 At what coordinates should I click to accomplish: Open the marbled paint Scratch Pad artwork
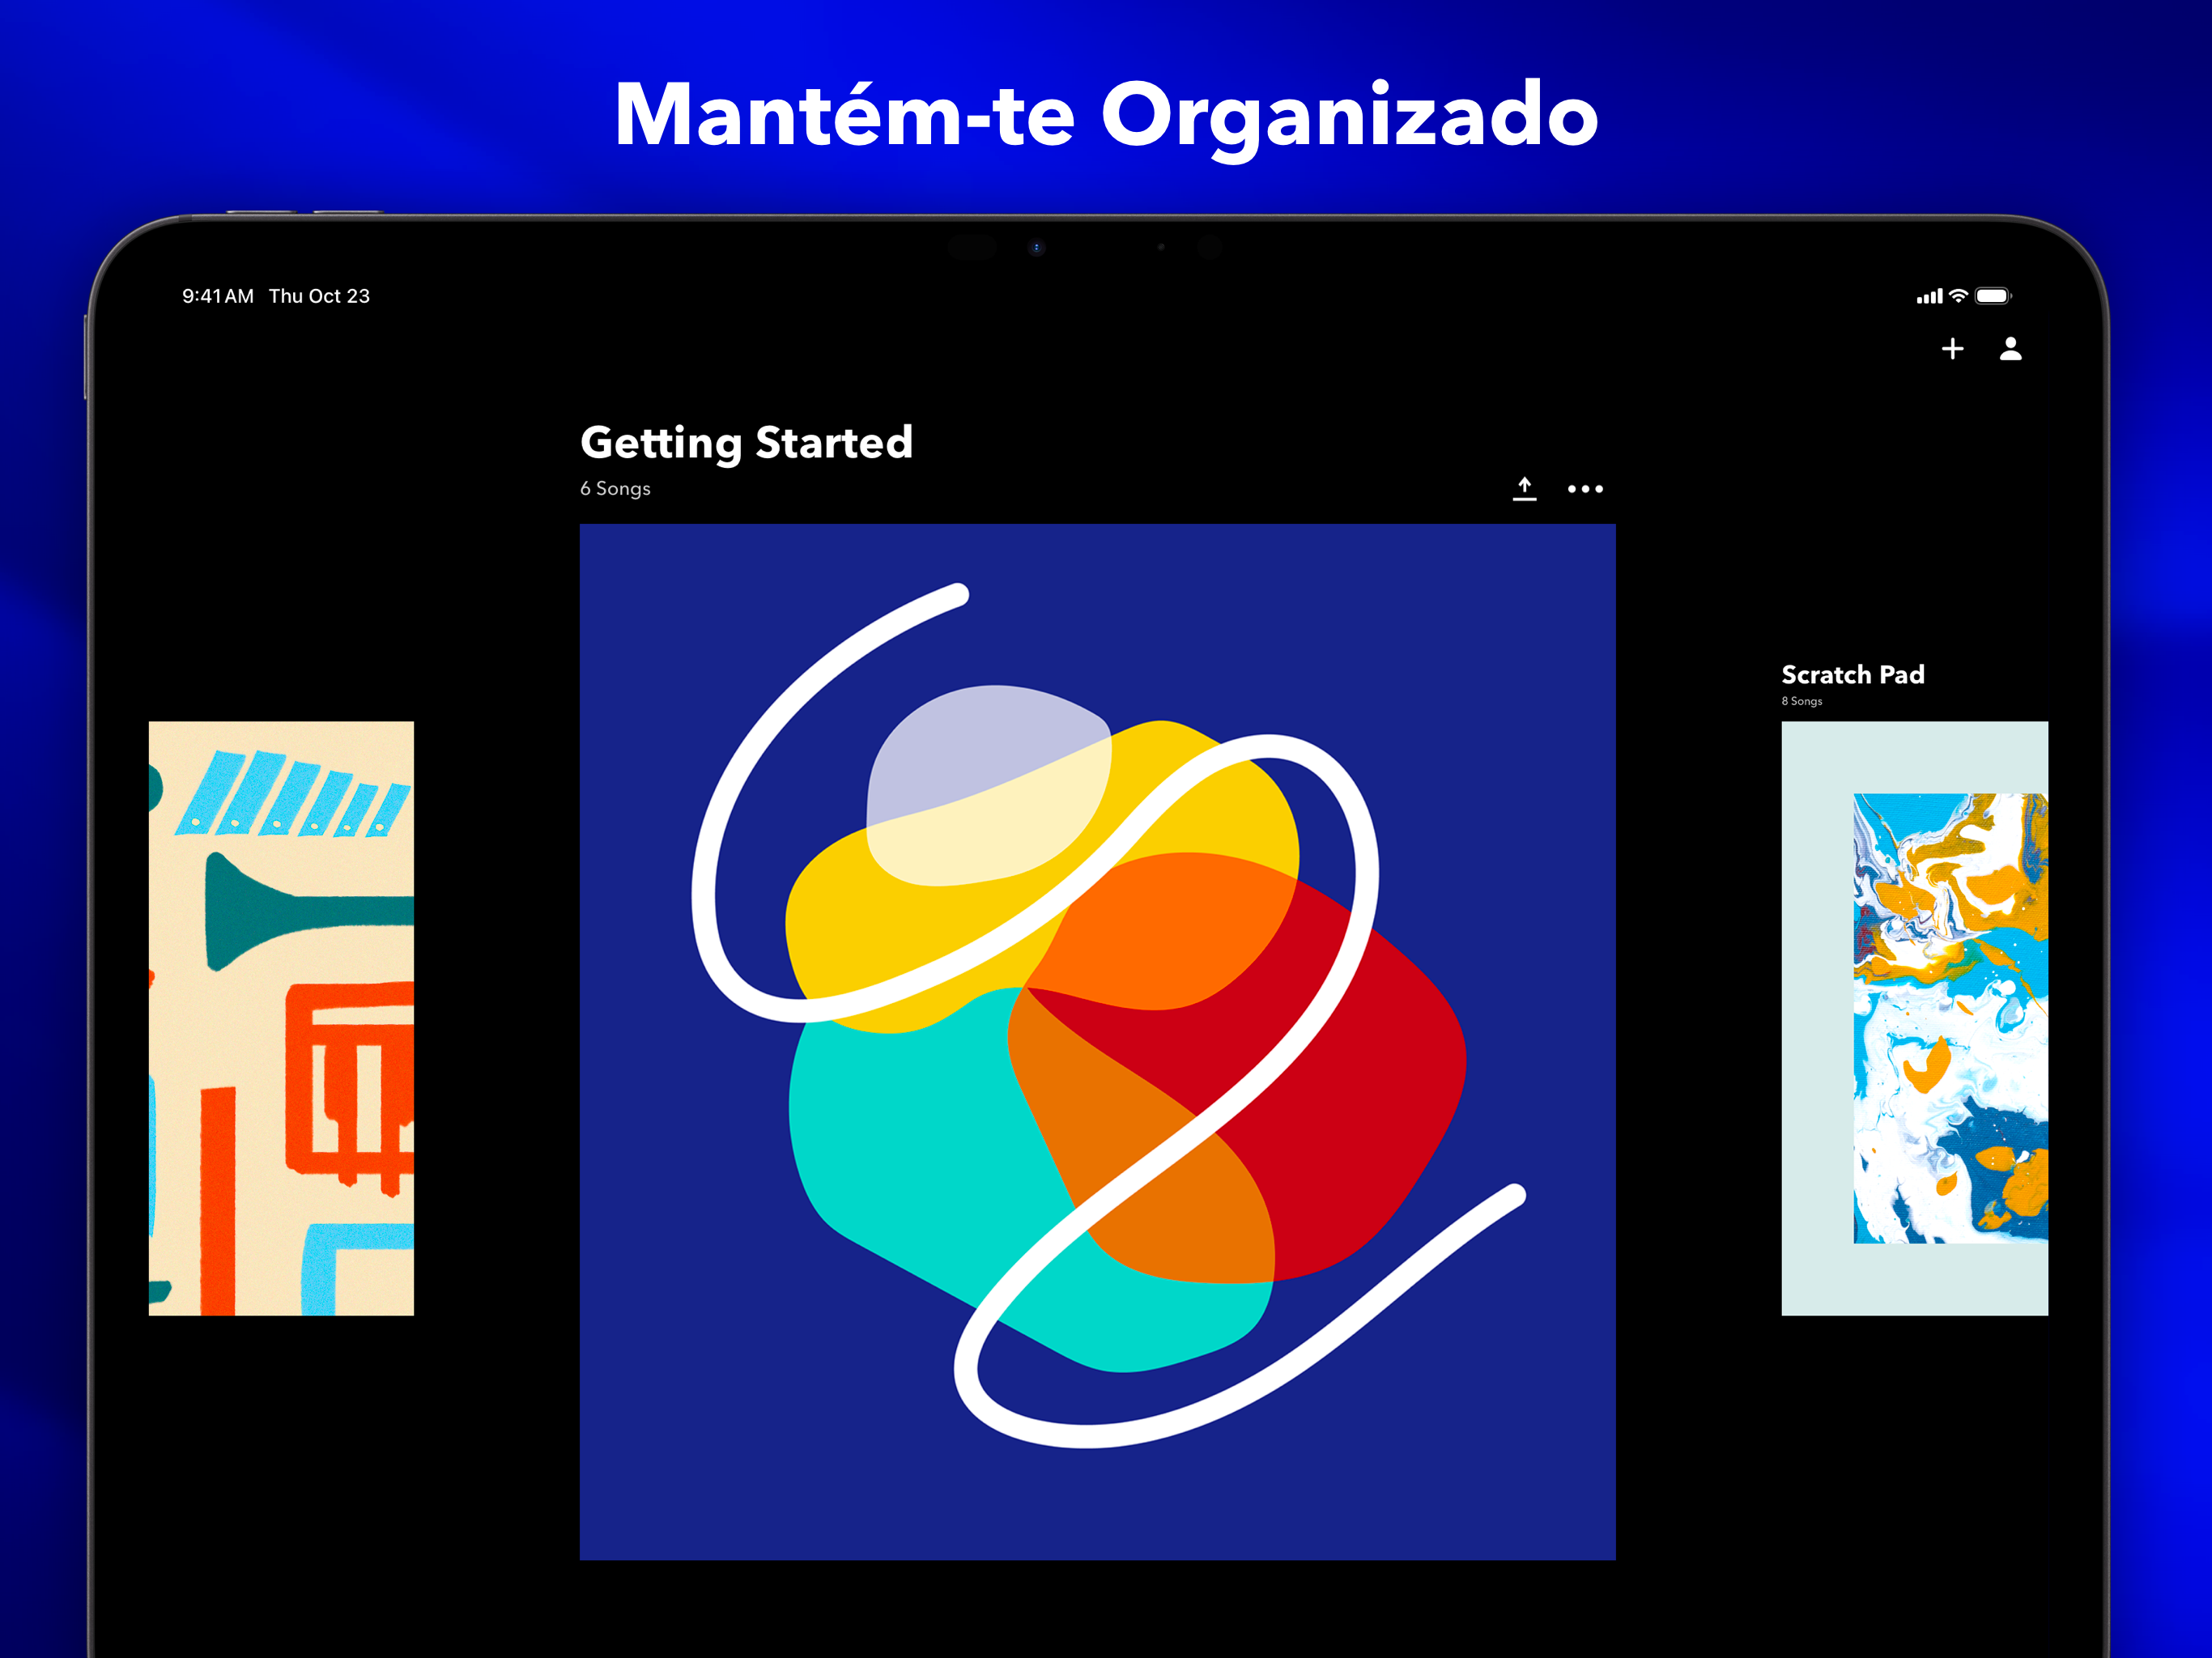click(x=1948, y=1018)
